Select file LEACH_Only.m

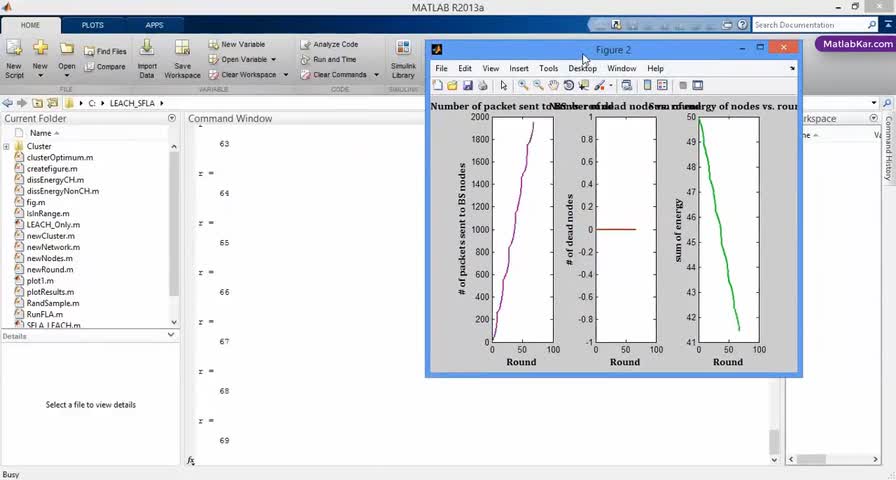pyautogui.click(x=53, y=225)
